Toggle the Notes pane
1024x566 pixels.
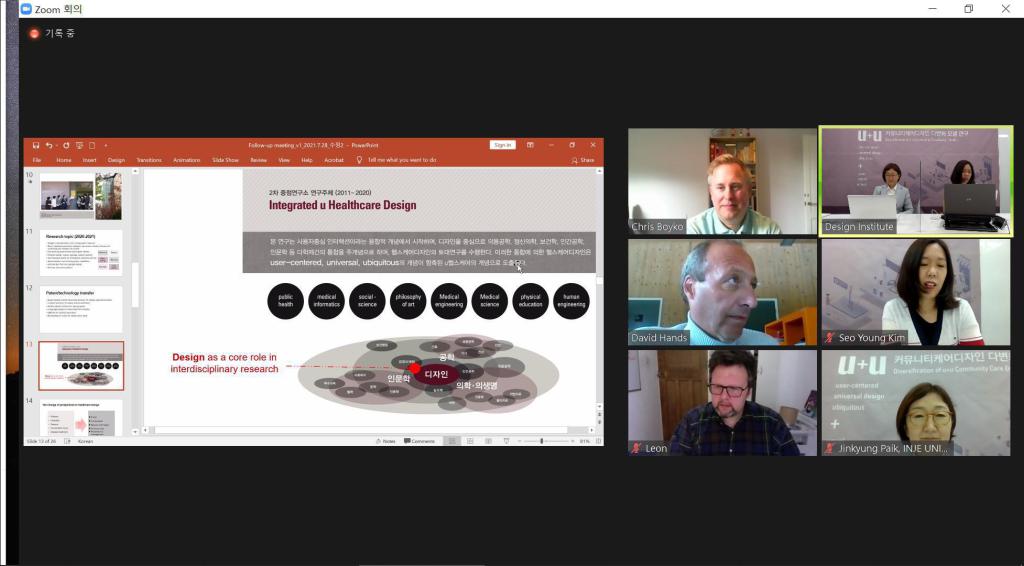point(385,441)
